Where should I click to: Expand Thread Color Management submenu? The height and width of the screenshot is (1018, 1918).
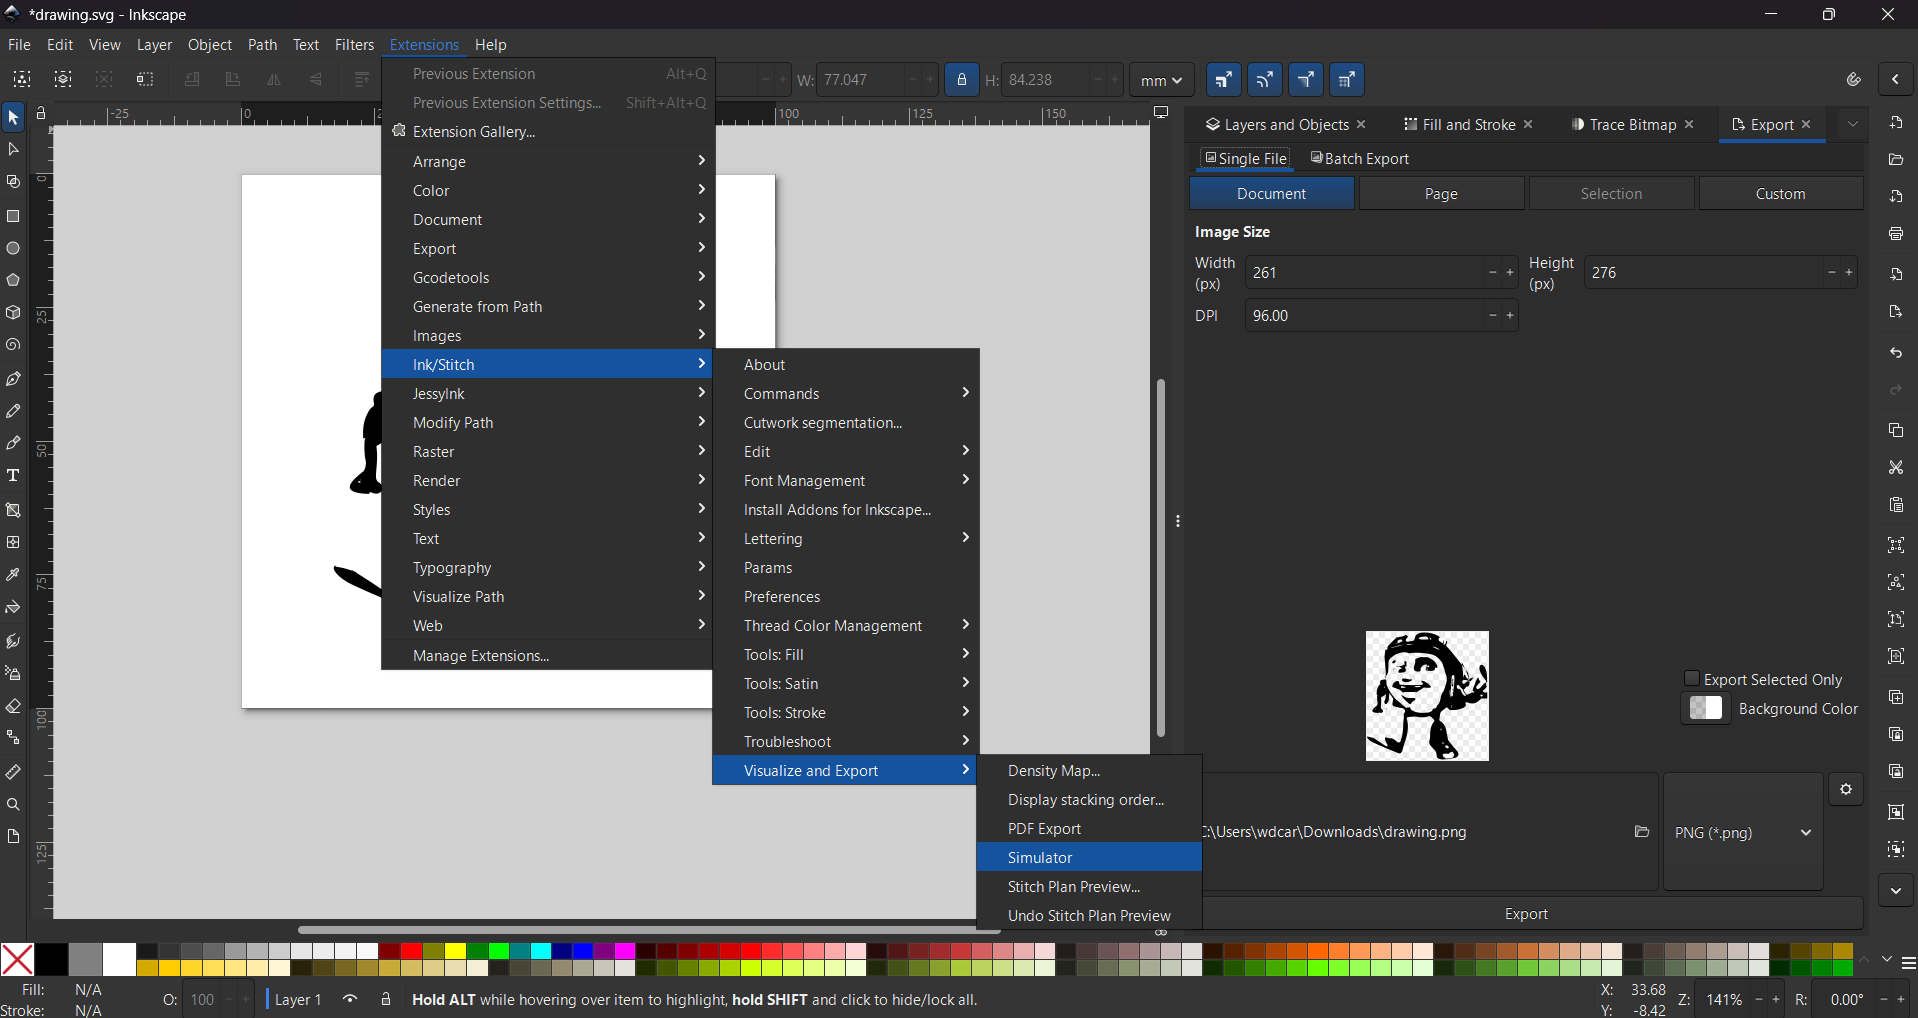coord(846,625)
